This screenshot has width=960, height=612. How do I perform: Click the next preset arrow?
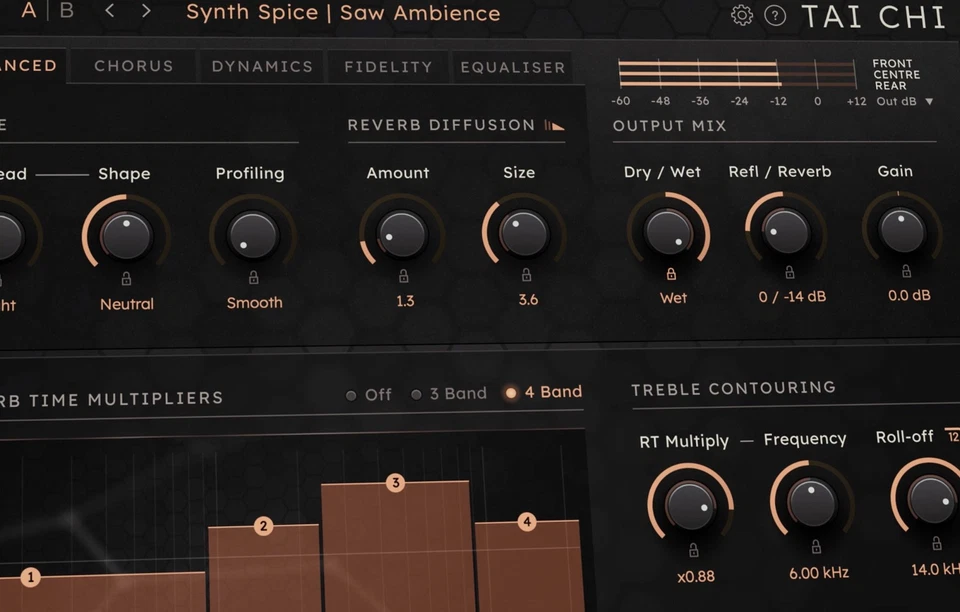[x=145, y=12]
